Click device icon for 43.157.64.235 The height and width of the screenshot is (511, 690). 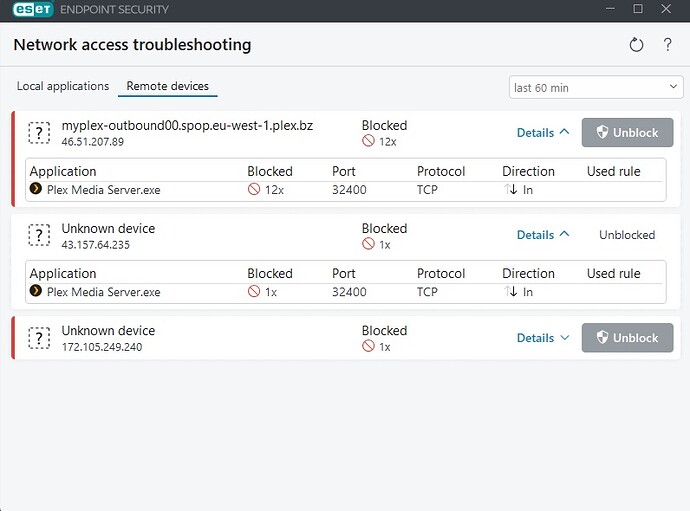click(39, 235)
